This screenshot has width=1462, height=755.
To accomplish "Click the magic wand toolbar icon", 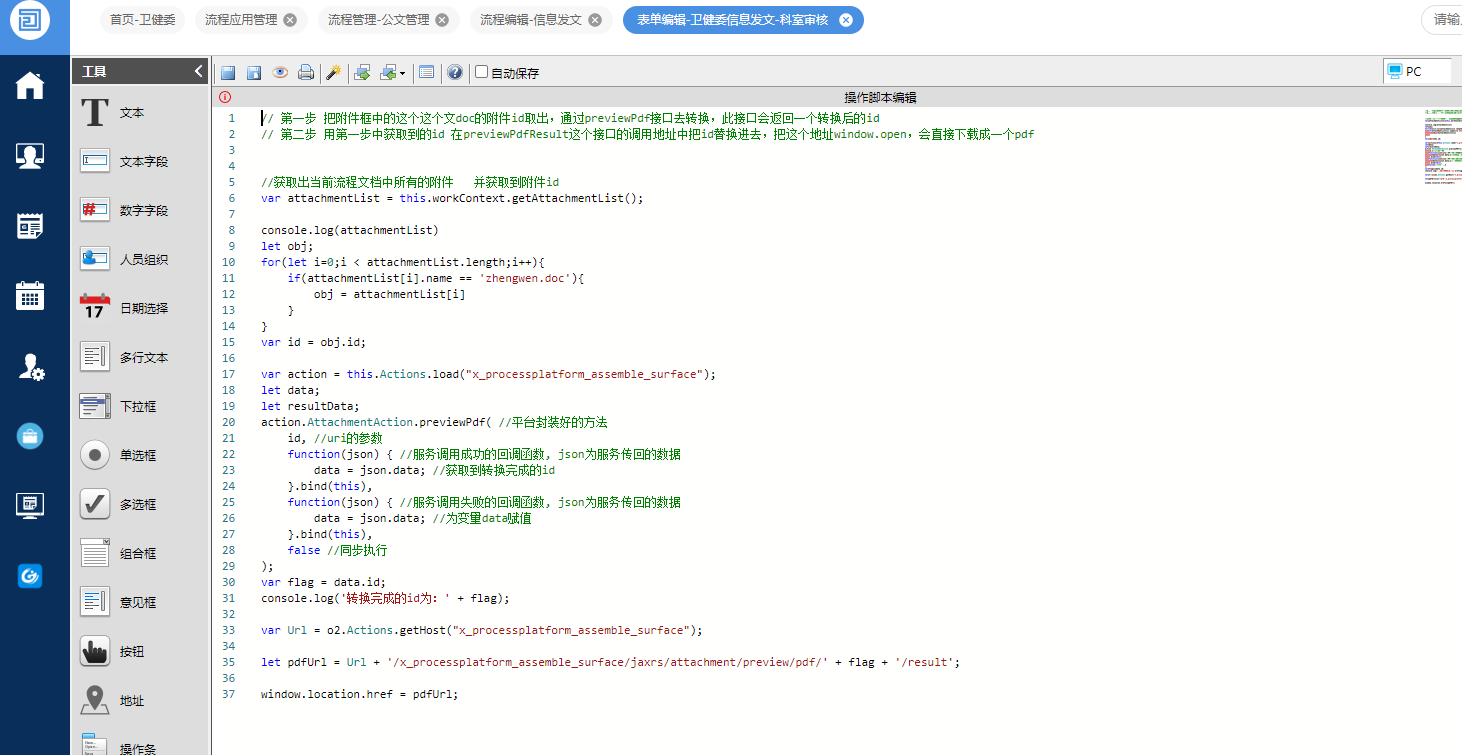I will (334, 73).
